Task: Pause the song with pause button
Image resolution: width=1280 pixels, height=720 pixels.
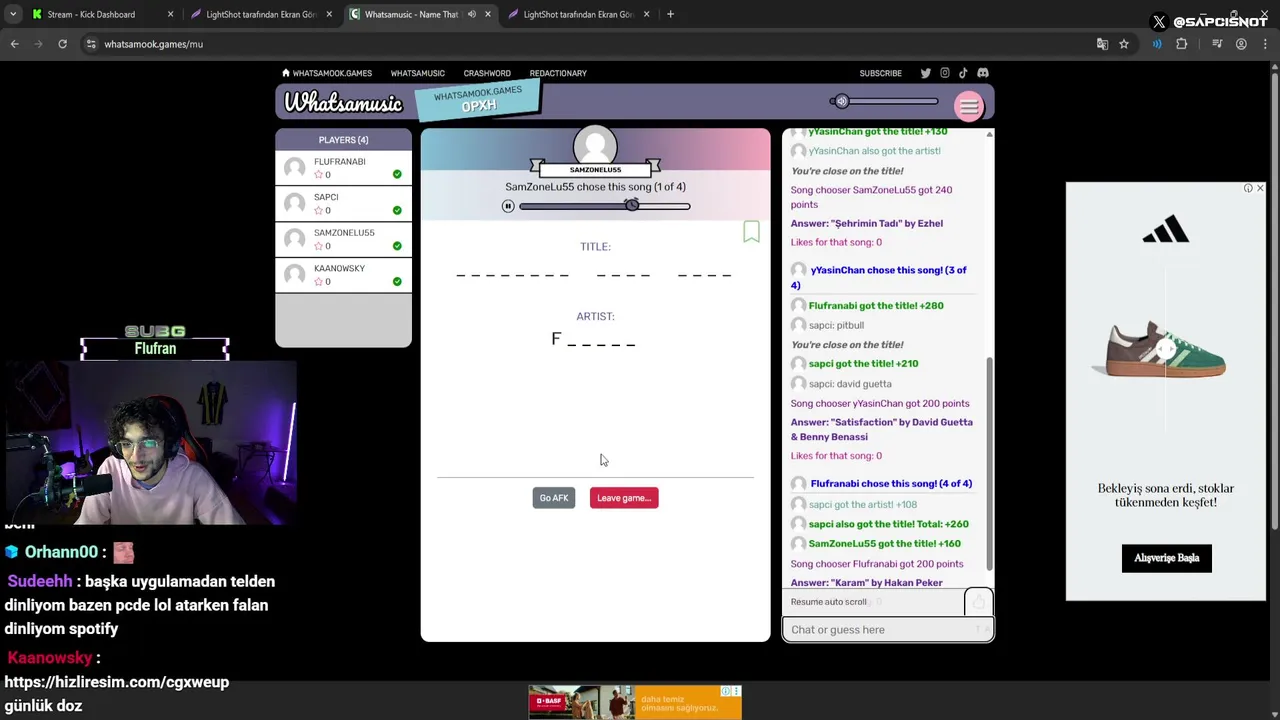Action: tap(508, 206)
